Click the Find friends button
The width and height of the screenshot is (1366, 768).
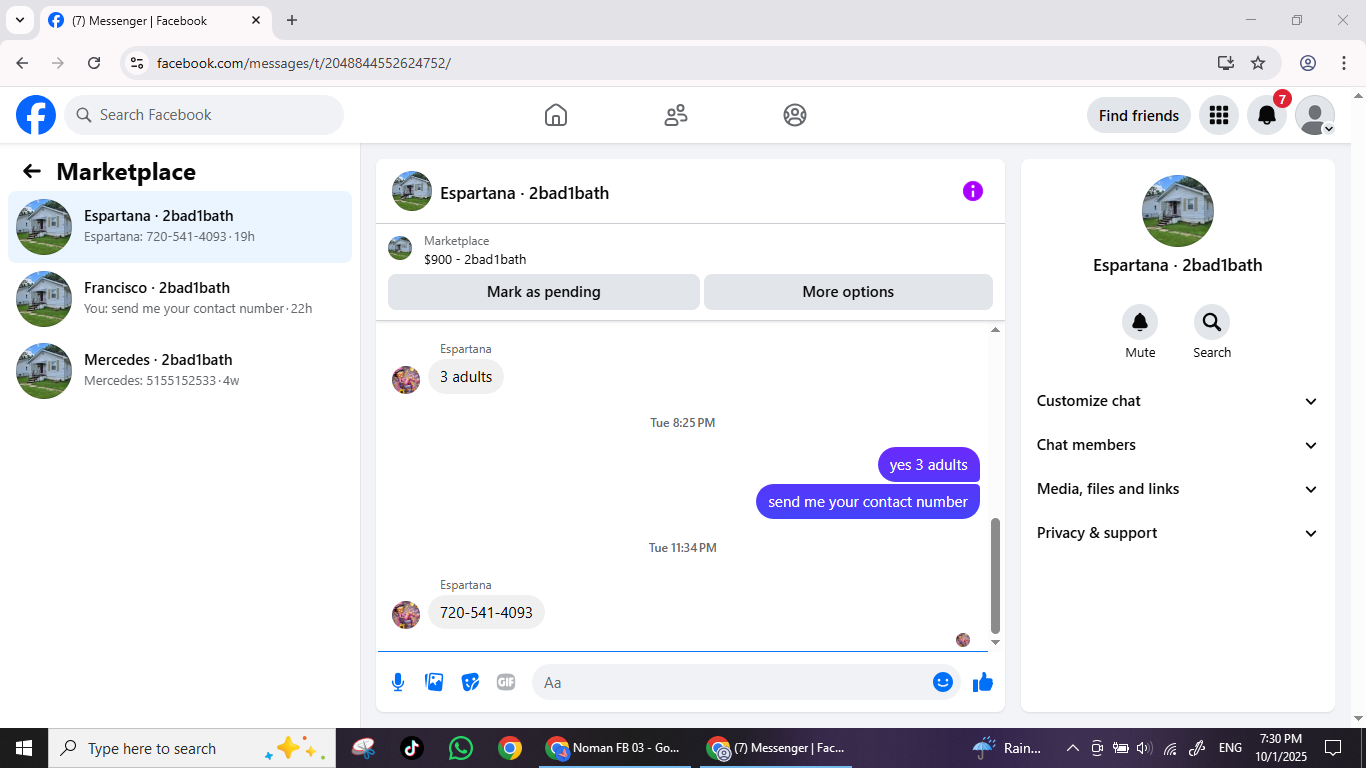point(1139,115)
